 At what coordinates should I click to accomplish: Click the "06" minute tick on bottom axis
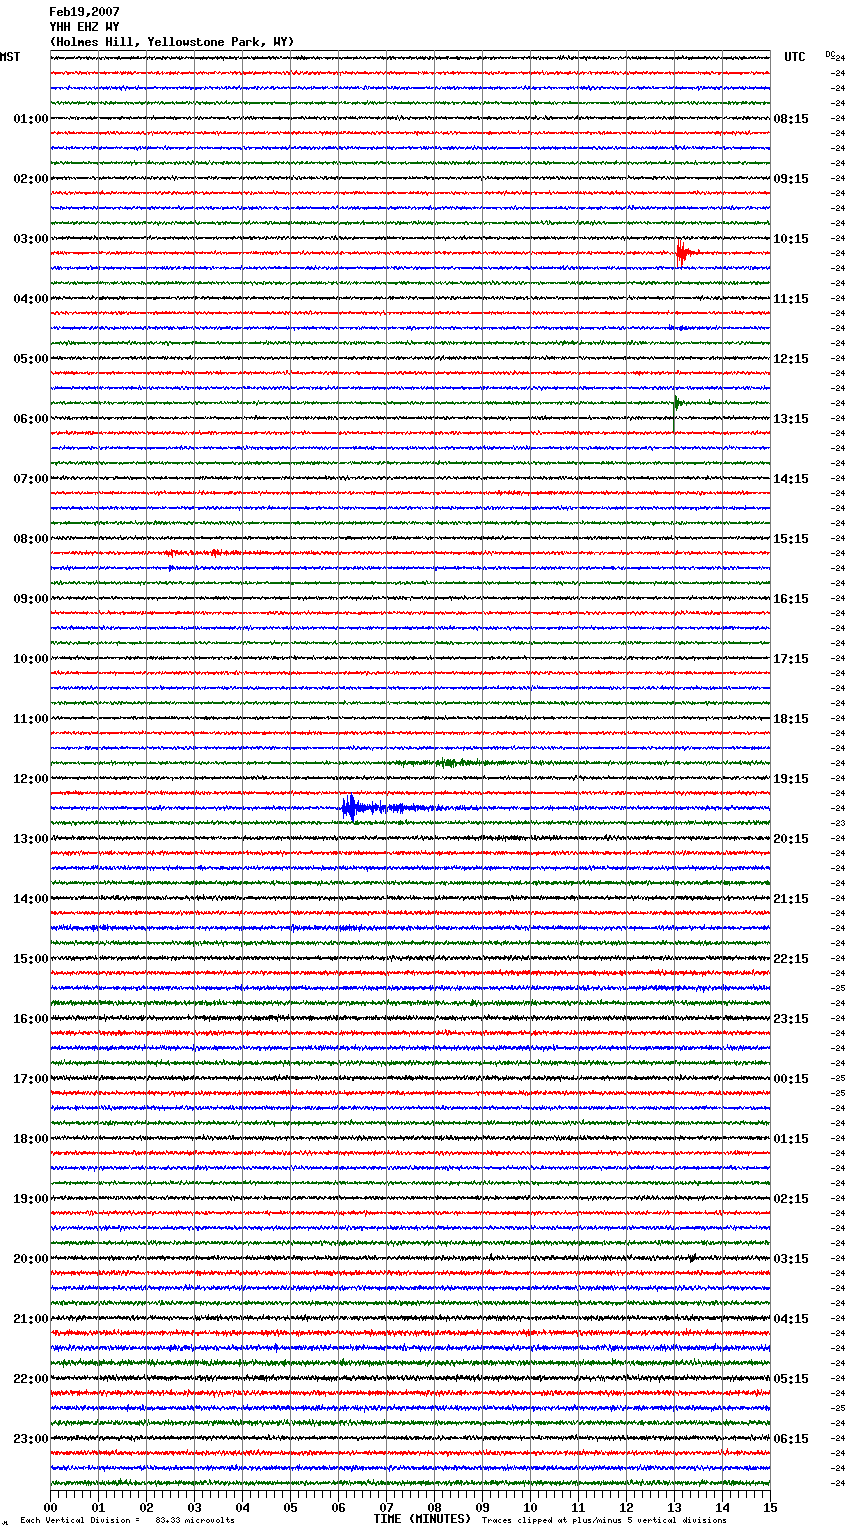338,1507
